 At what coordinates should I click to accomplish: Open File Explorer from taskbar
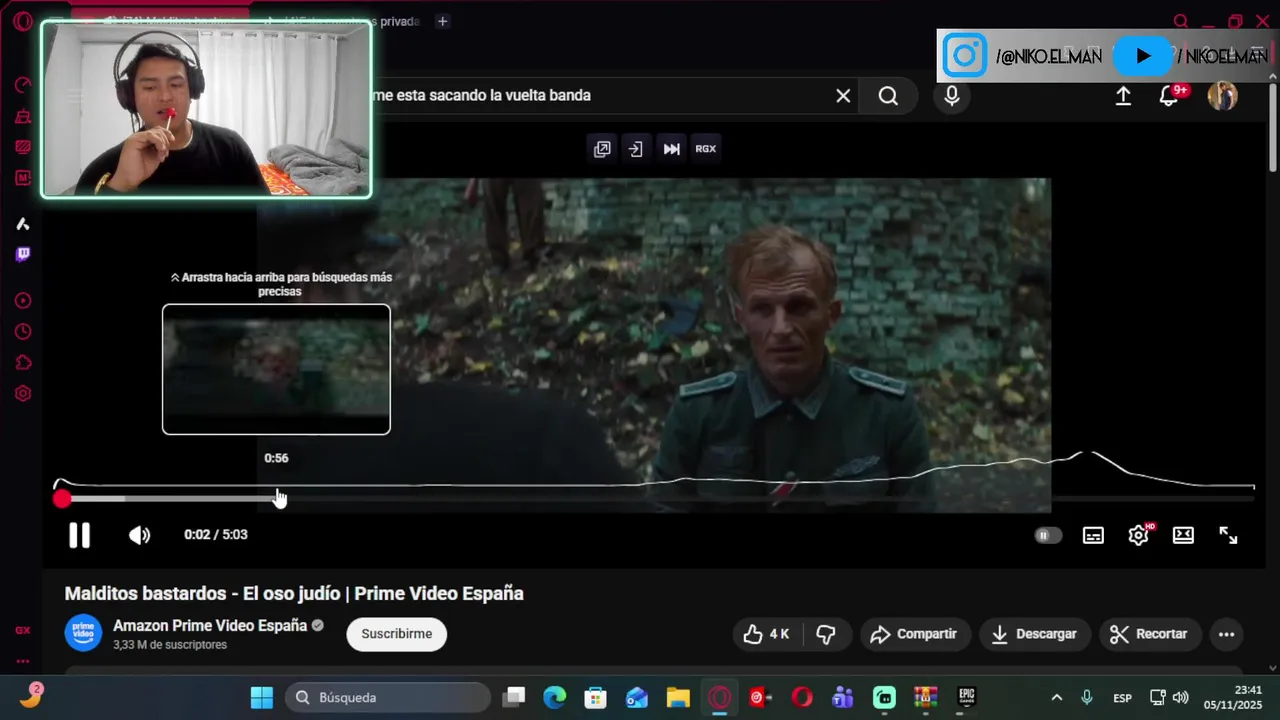[x=678, y=697]
